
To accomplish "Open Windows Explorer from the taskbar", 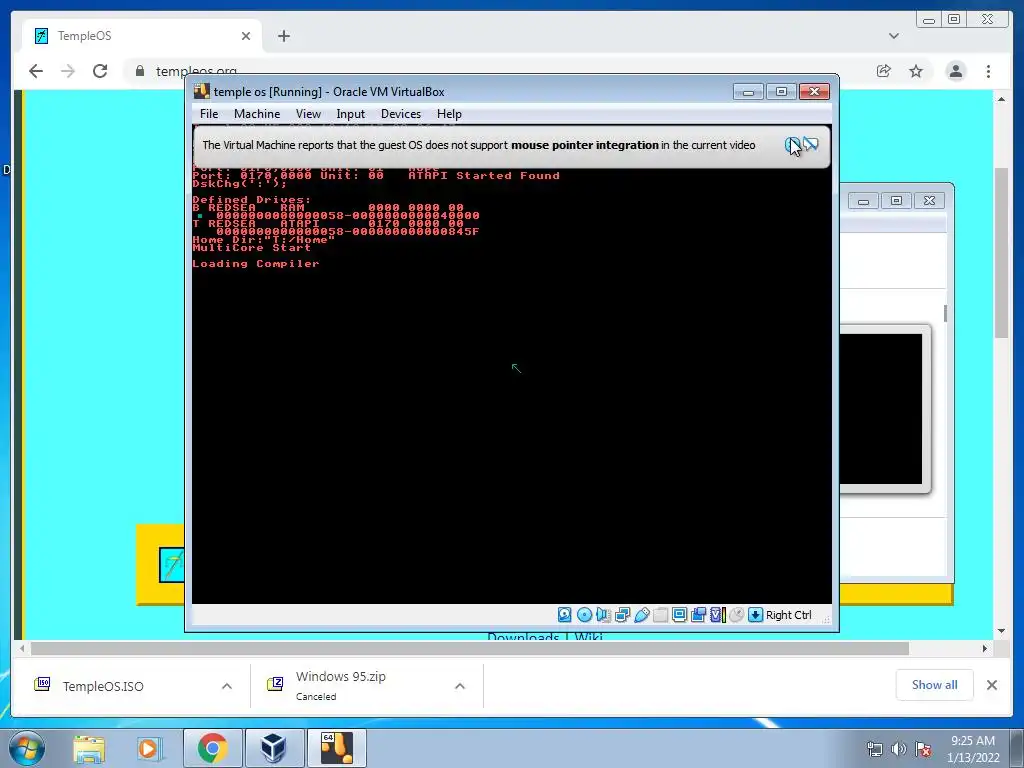I will 89,748.
